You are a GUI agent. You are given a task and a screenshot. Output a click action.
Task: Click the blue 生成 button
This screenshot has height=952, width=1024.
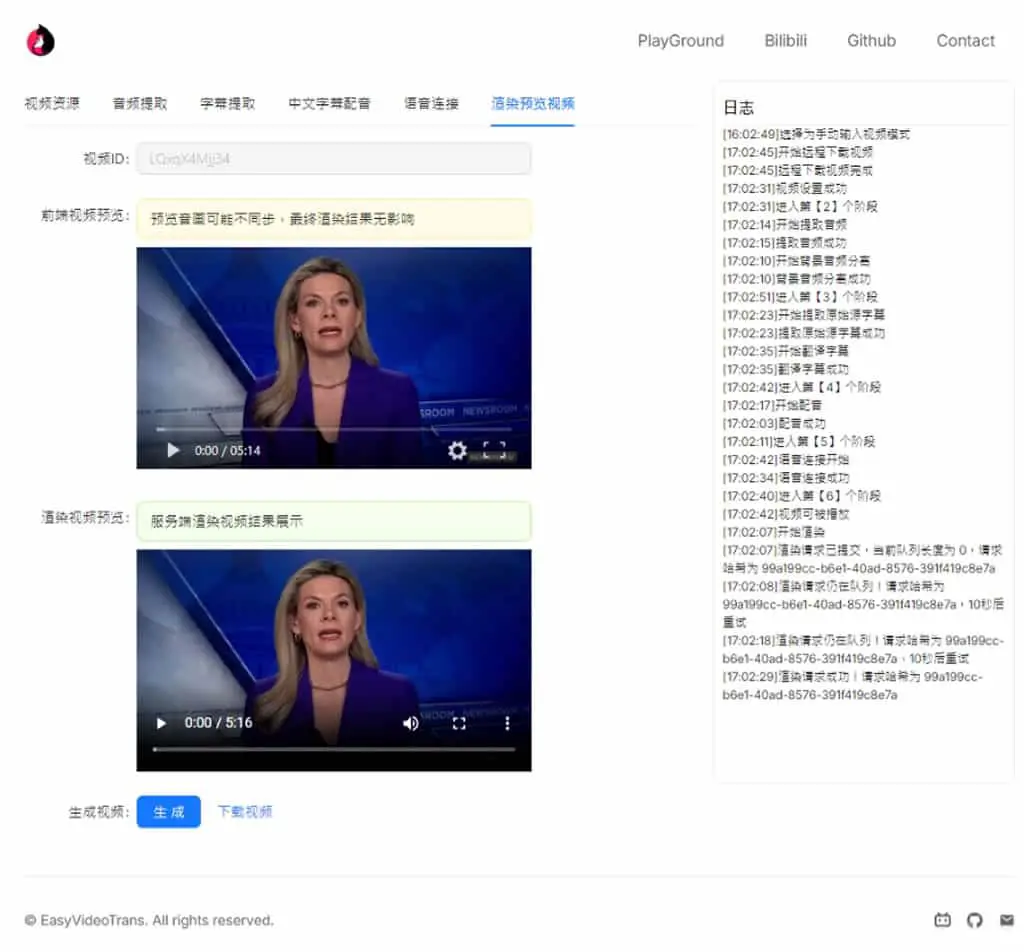coord(168,812)
